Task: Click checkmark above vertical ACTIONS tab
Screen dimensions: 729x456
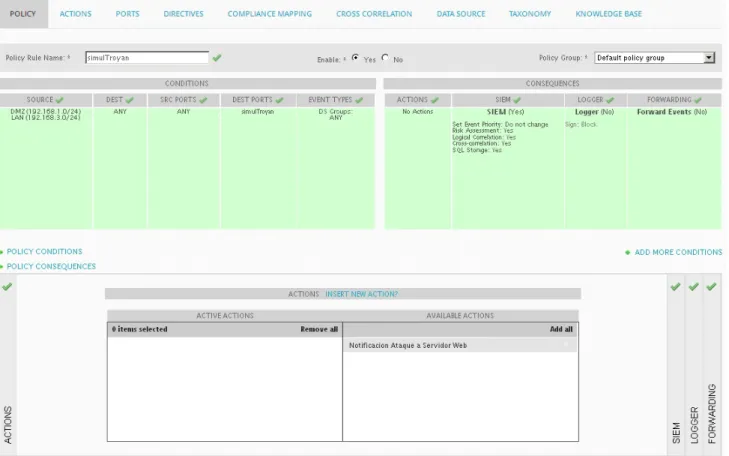Action: click(x=7, y=287)
